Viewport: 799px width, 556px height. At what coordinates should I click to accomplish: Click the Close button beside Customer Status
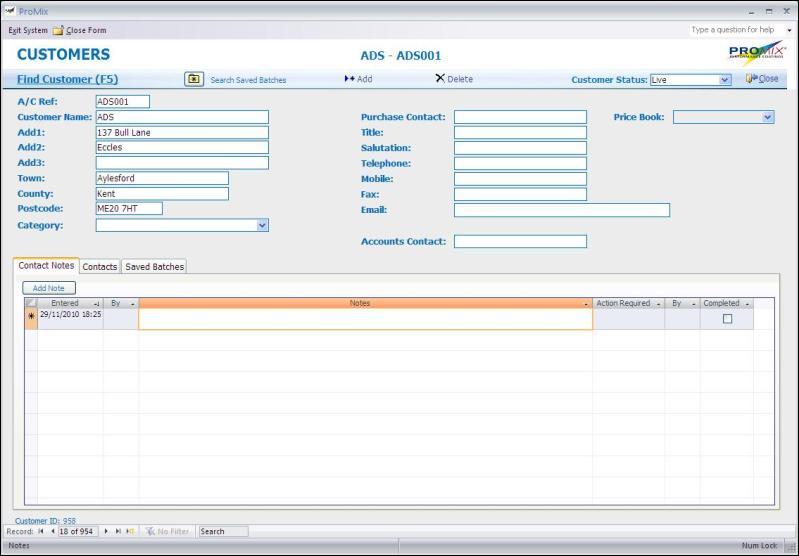(x=762, y=79)
